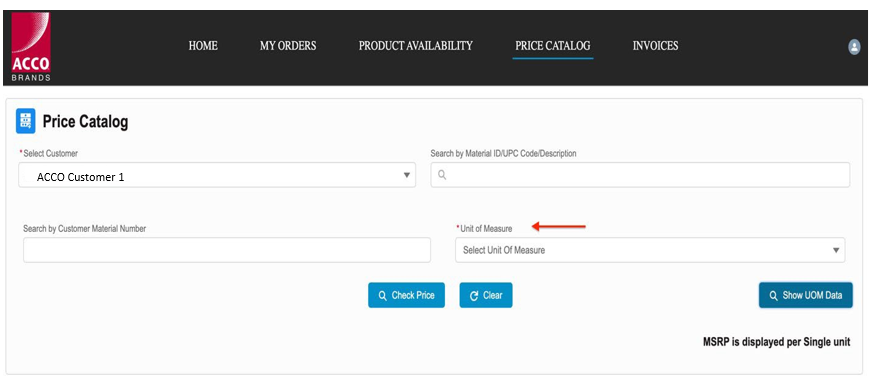The width and height of the screenshot is (876, 389).
Task: Expand the Select Customer dropdown arrow
Action: 407,175
